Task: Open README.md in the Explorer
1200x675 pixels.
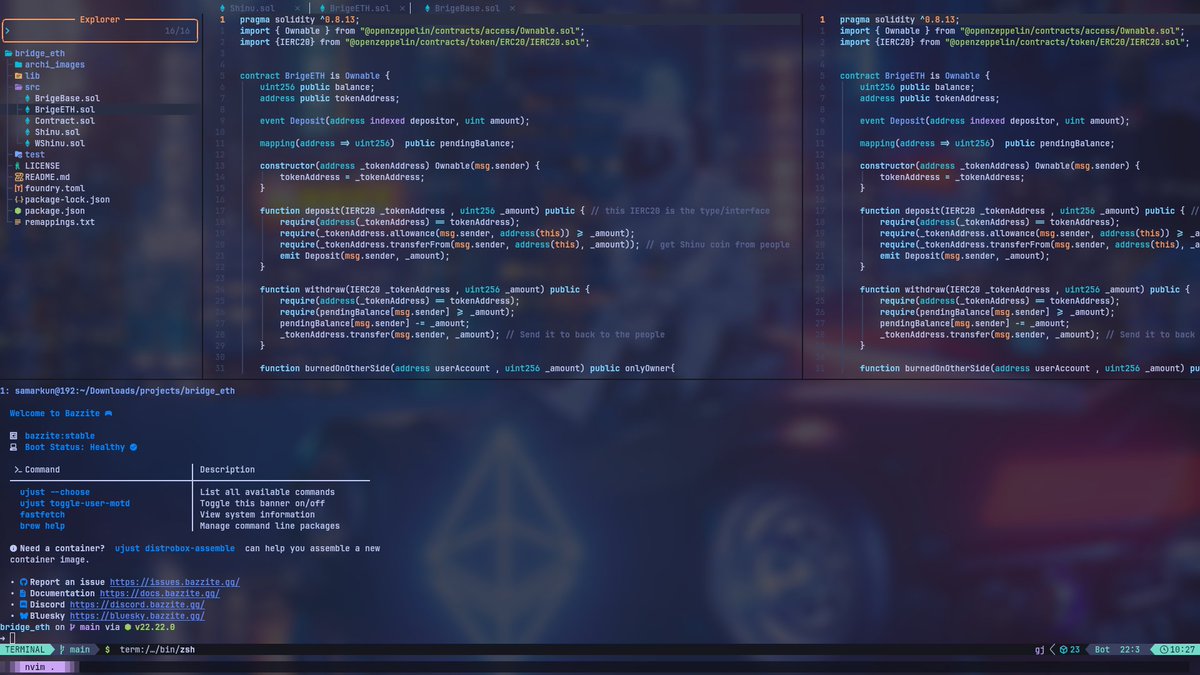Action: pyautogui.click(x=48, y=177)
